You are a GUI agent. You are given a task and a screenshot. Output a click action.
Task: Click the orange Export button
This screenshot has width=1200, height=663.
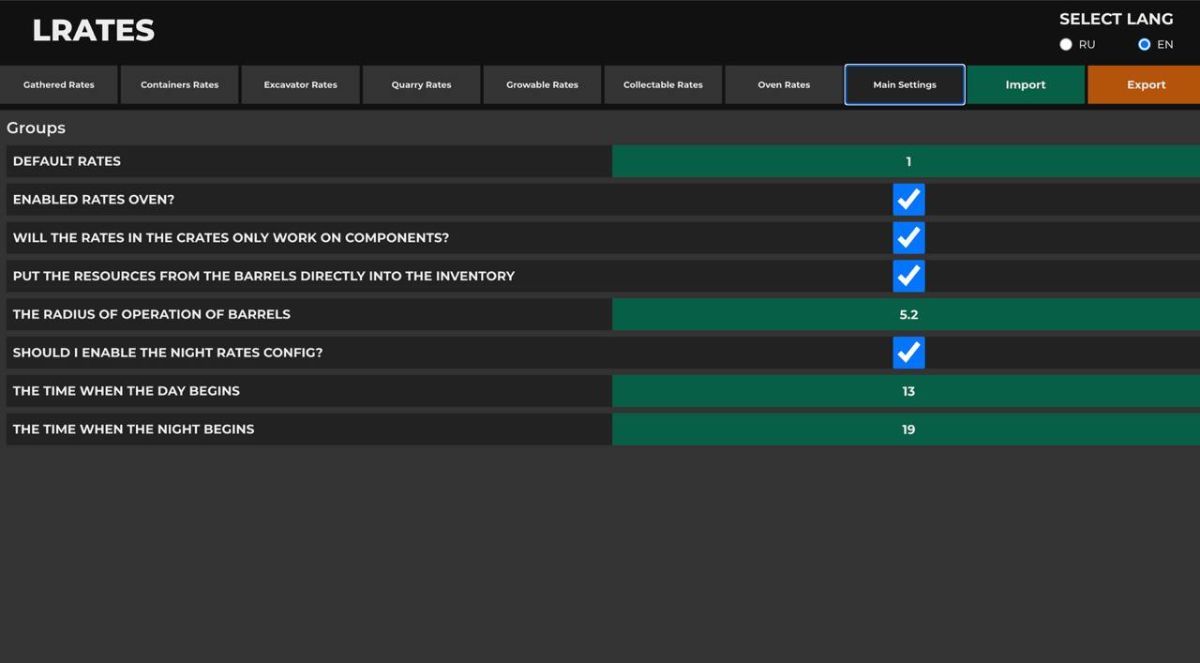pyautogui.click(x=1146, y=85)
